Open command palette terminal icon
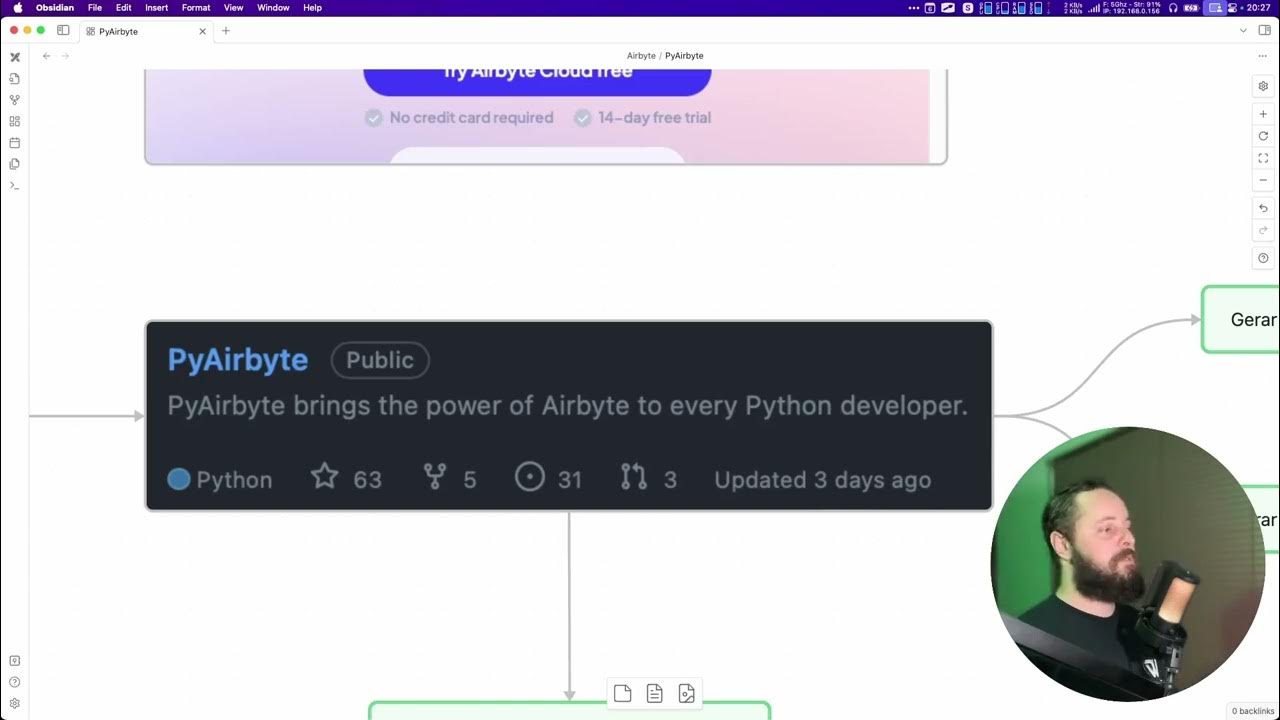 [x=15, y=186]
